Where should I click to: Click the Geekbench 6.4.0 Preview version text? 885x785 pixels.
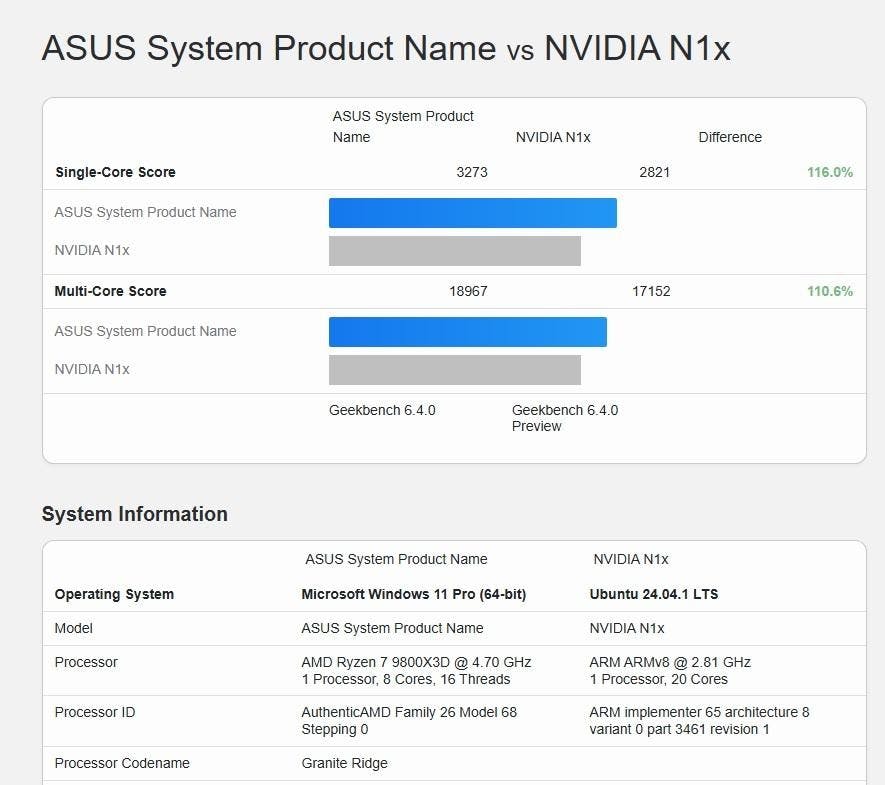coord(564,418)
